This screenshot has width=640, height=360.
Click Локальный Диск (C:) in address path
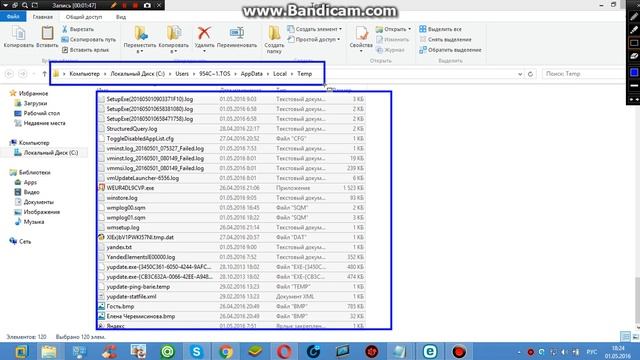138,74
